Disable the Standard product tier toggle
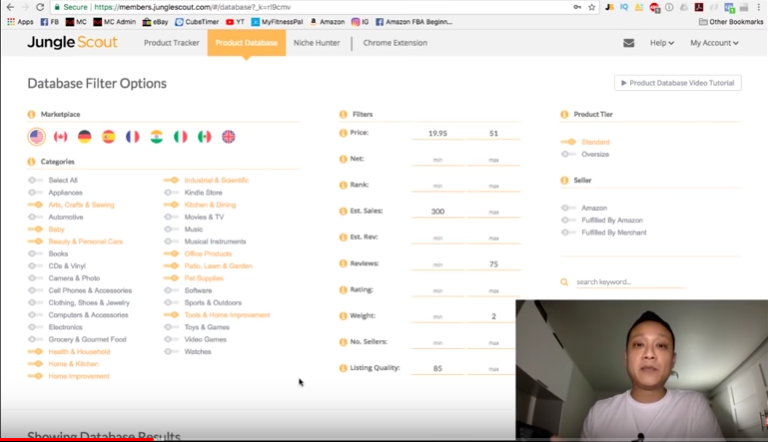Screen dimensions: 768x442 tap(568, 142)
